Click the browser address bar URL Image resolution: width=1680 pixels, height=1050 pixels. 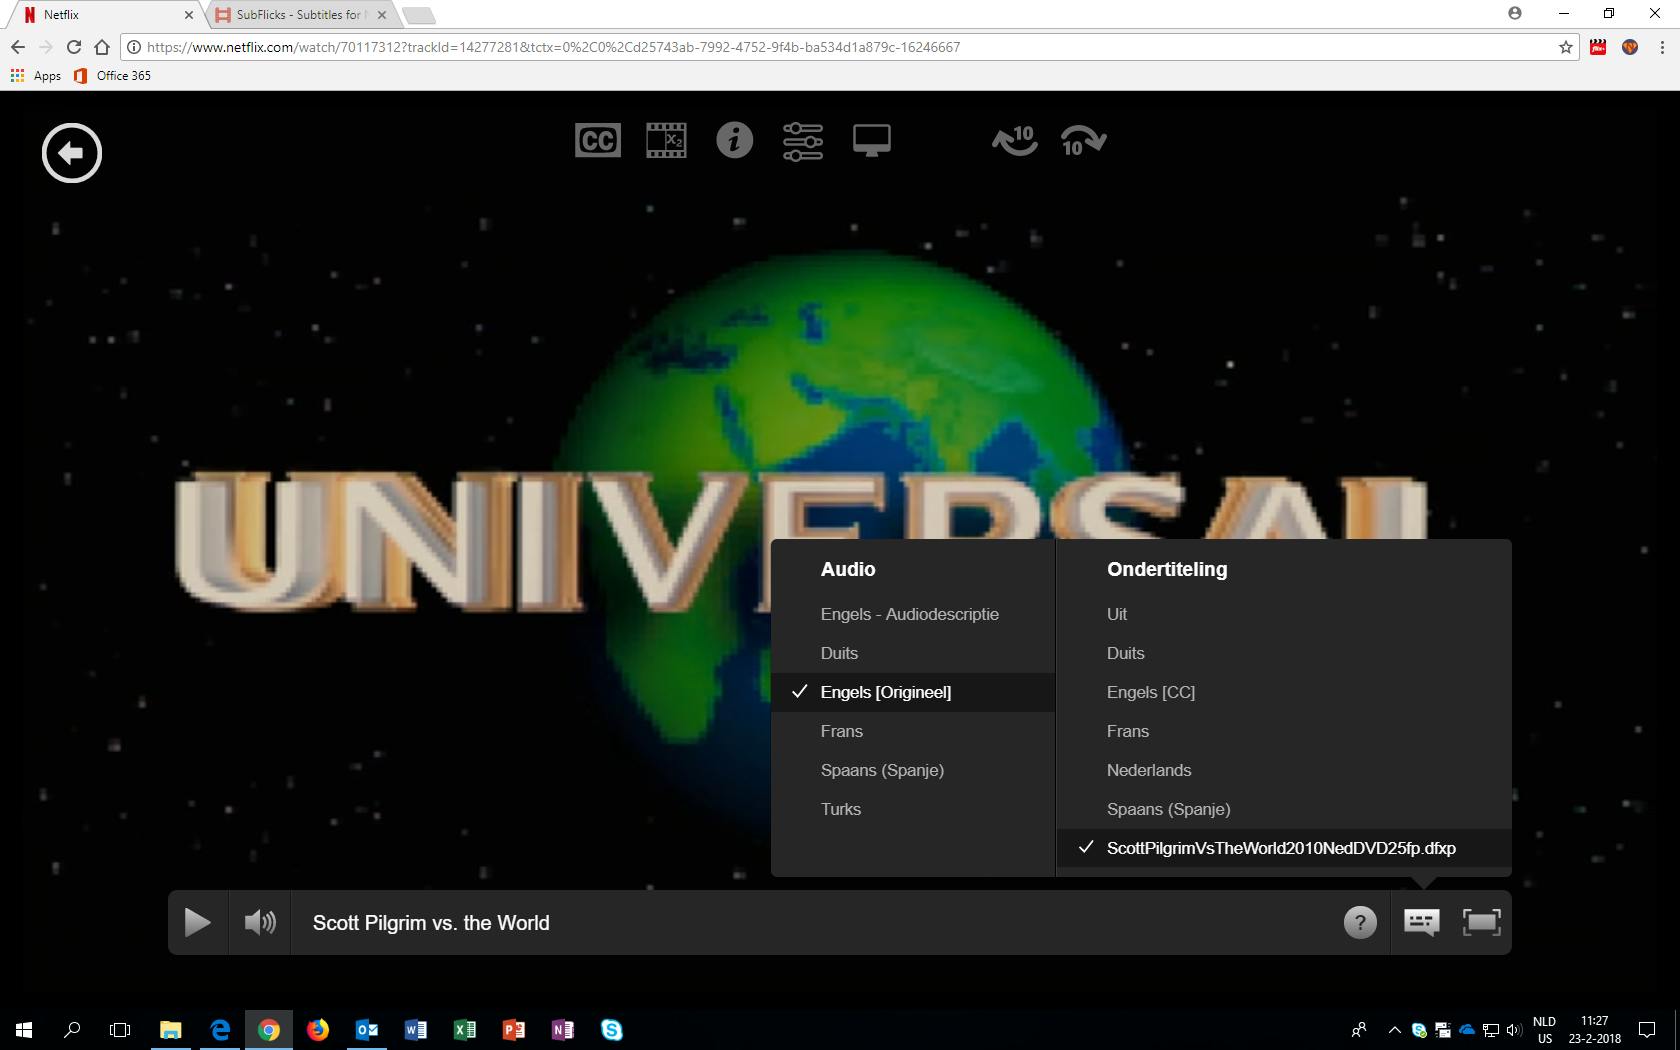[x=553, y=47]
